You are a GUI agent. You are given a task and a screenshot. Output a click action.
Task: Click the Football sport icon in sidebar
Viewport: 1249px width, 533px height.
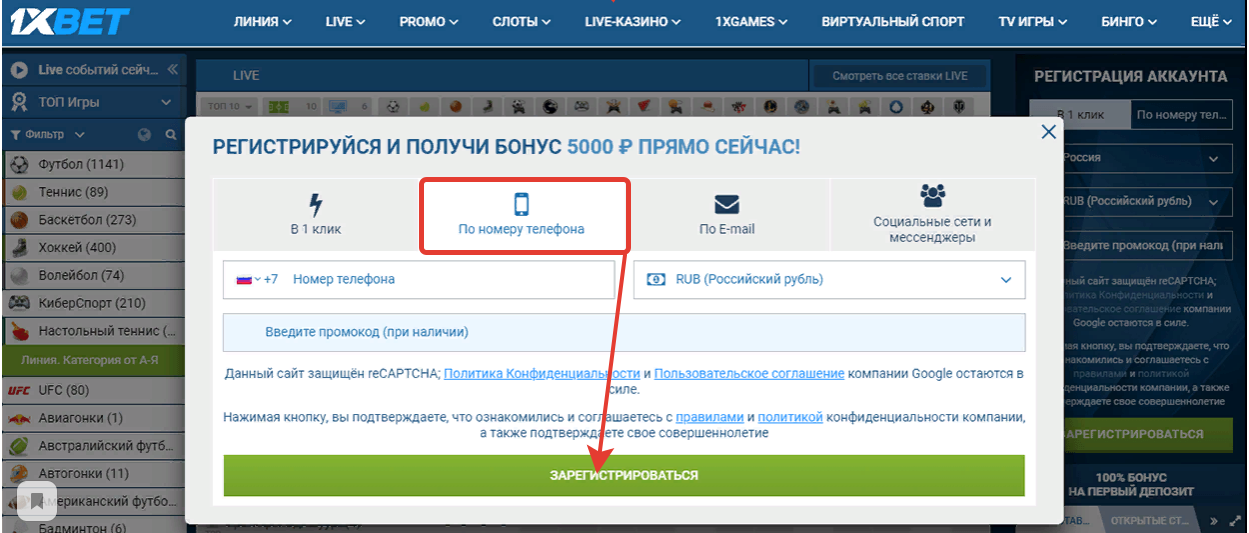pyautogui.click(x=19, y=164)
